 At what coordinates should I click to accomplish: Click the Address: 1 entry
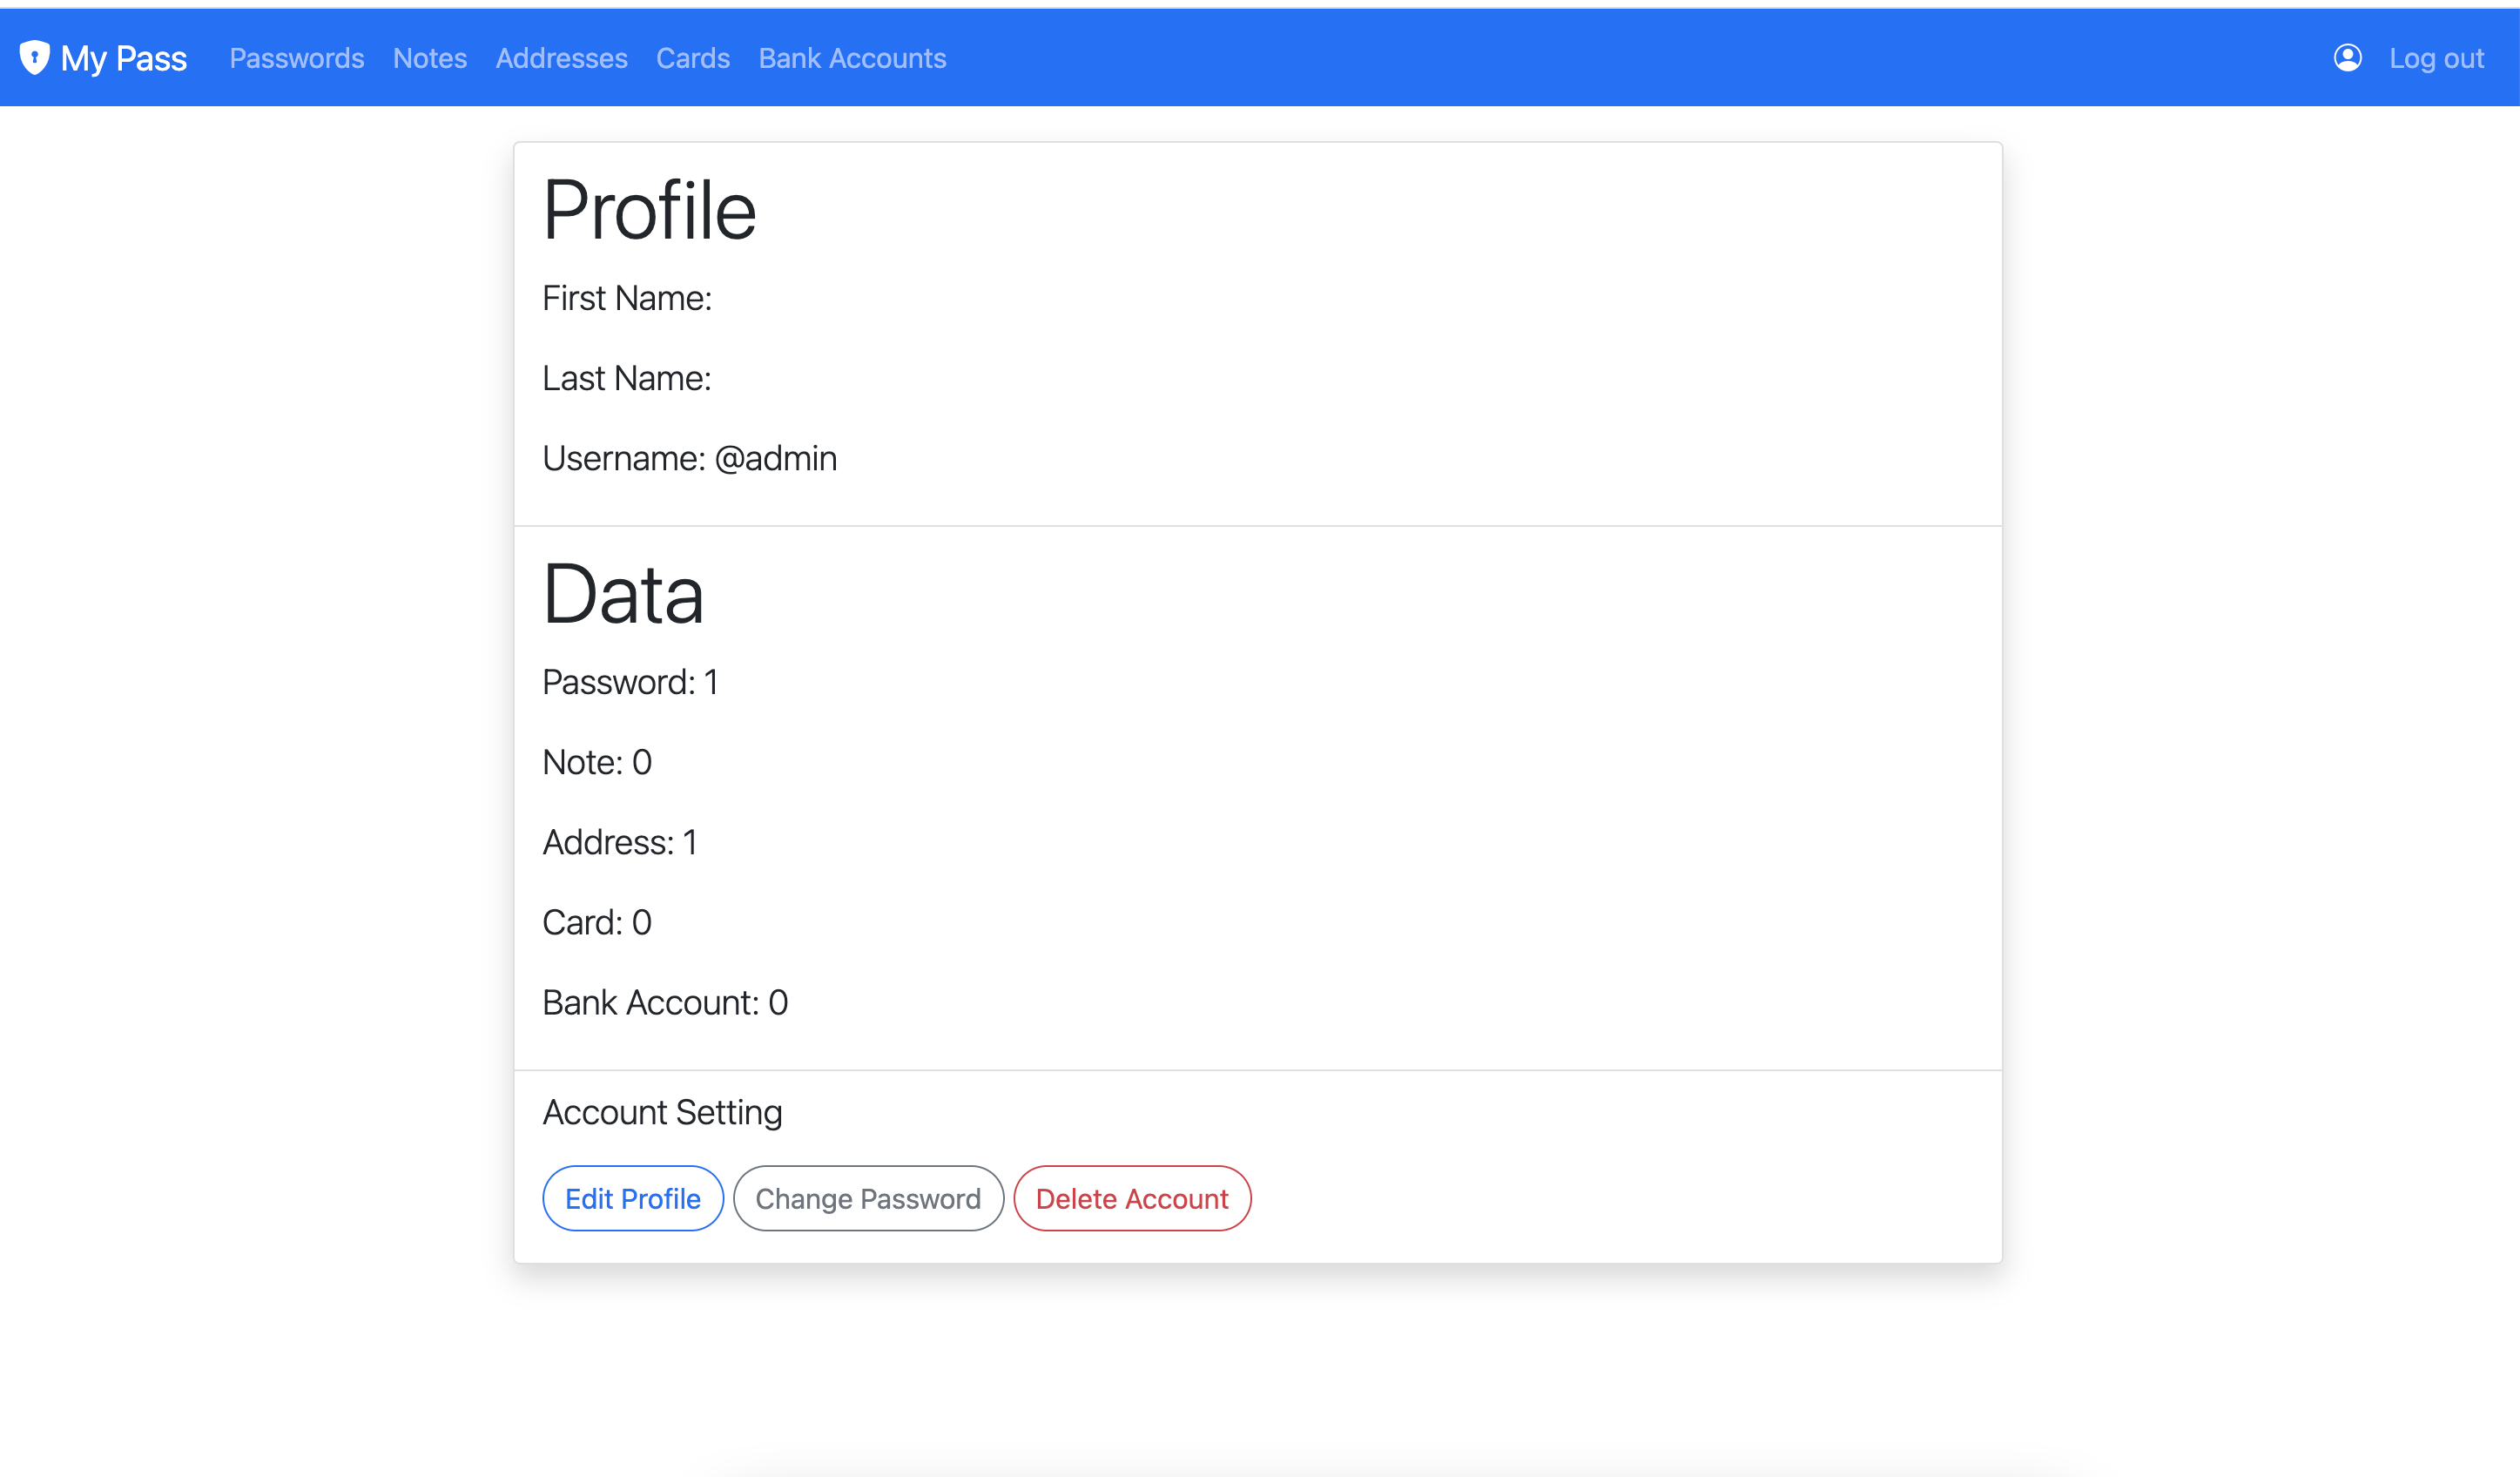tap(619, 842)
